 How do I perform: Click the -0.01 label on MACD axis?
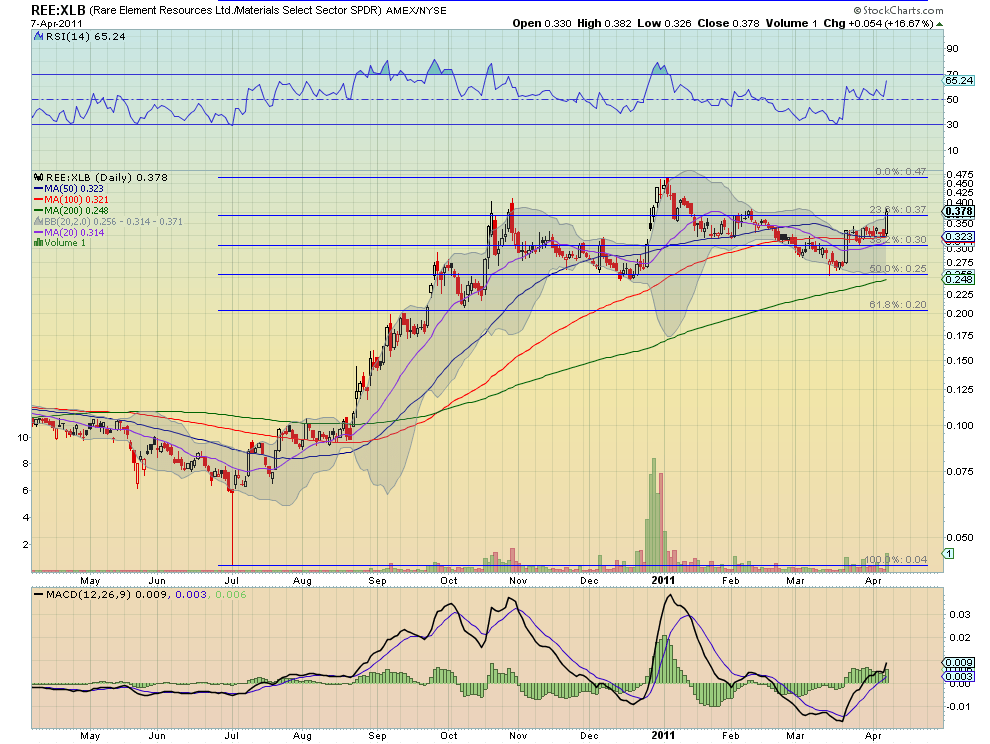[958, 706]
